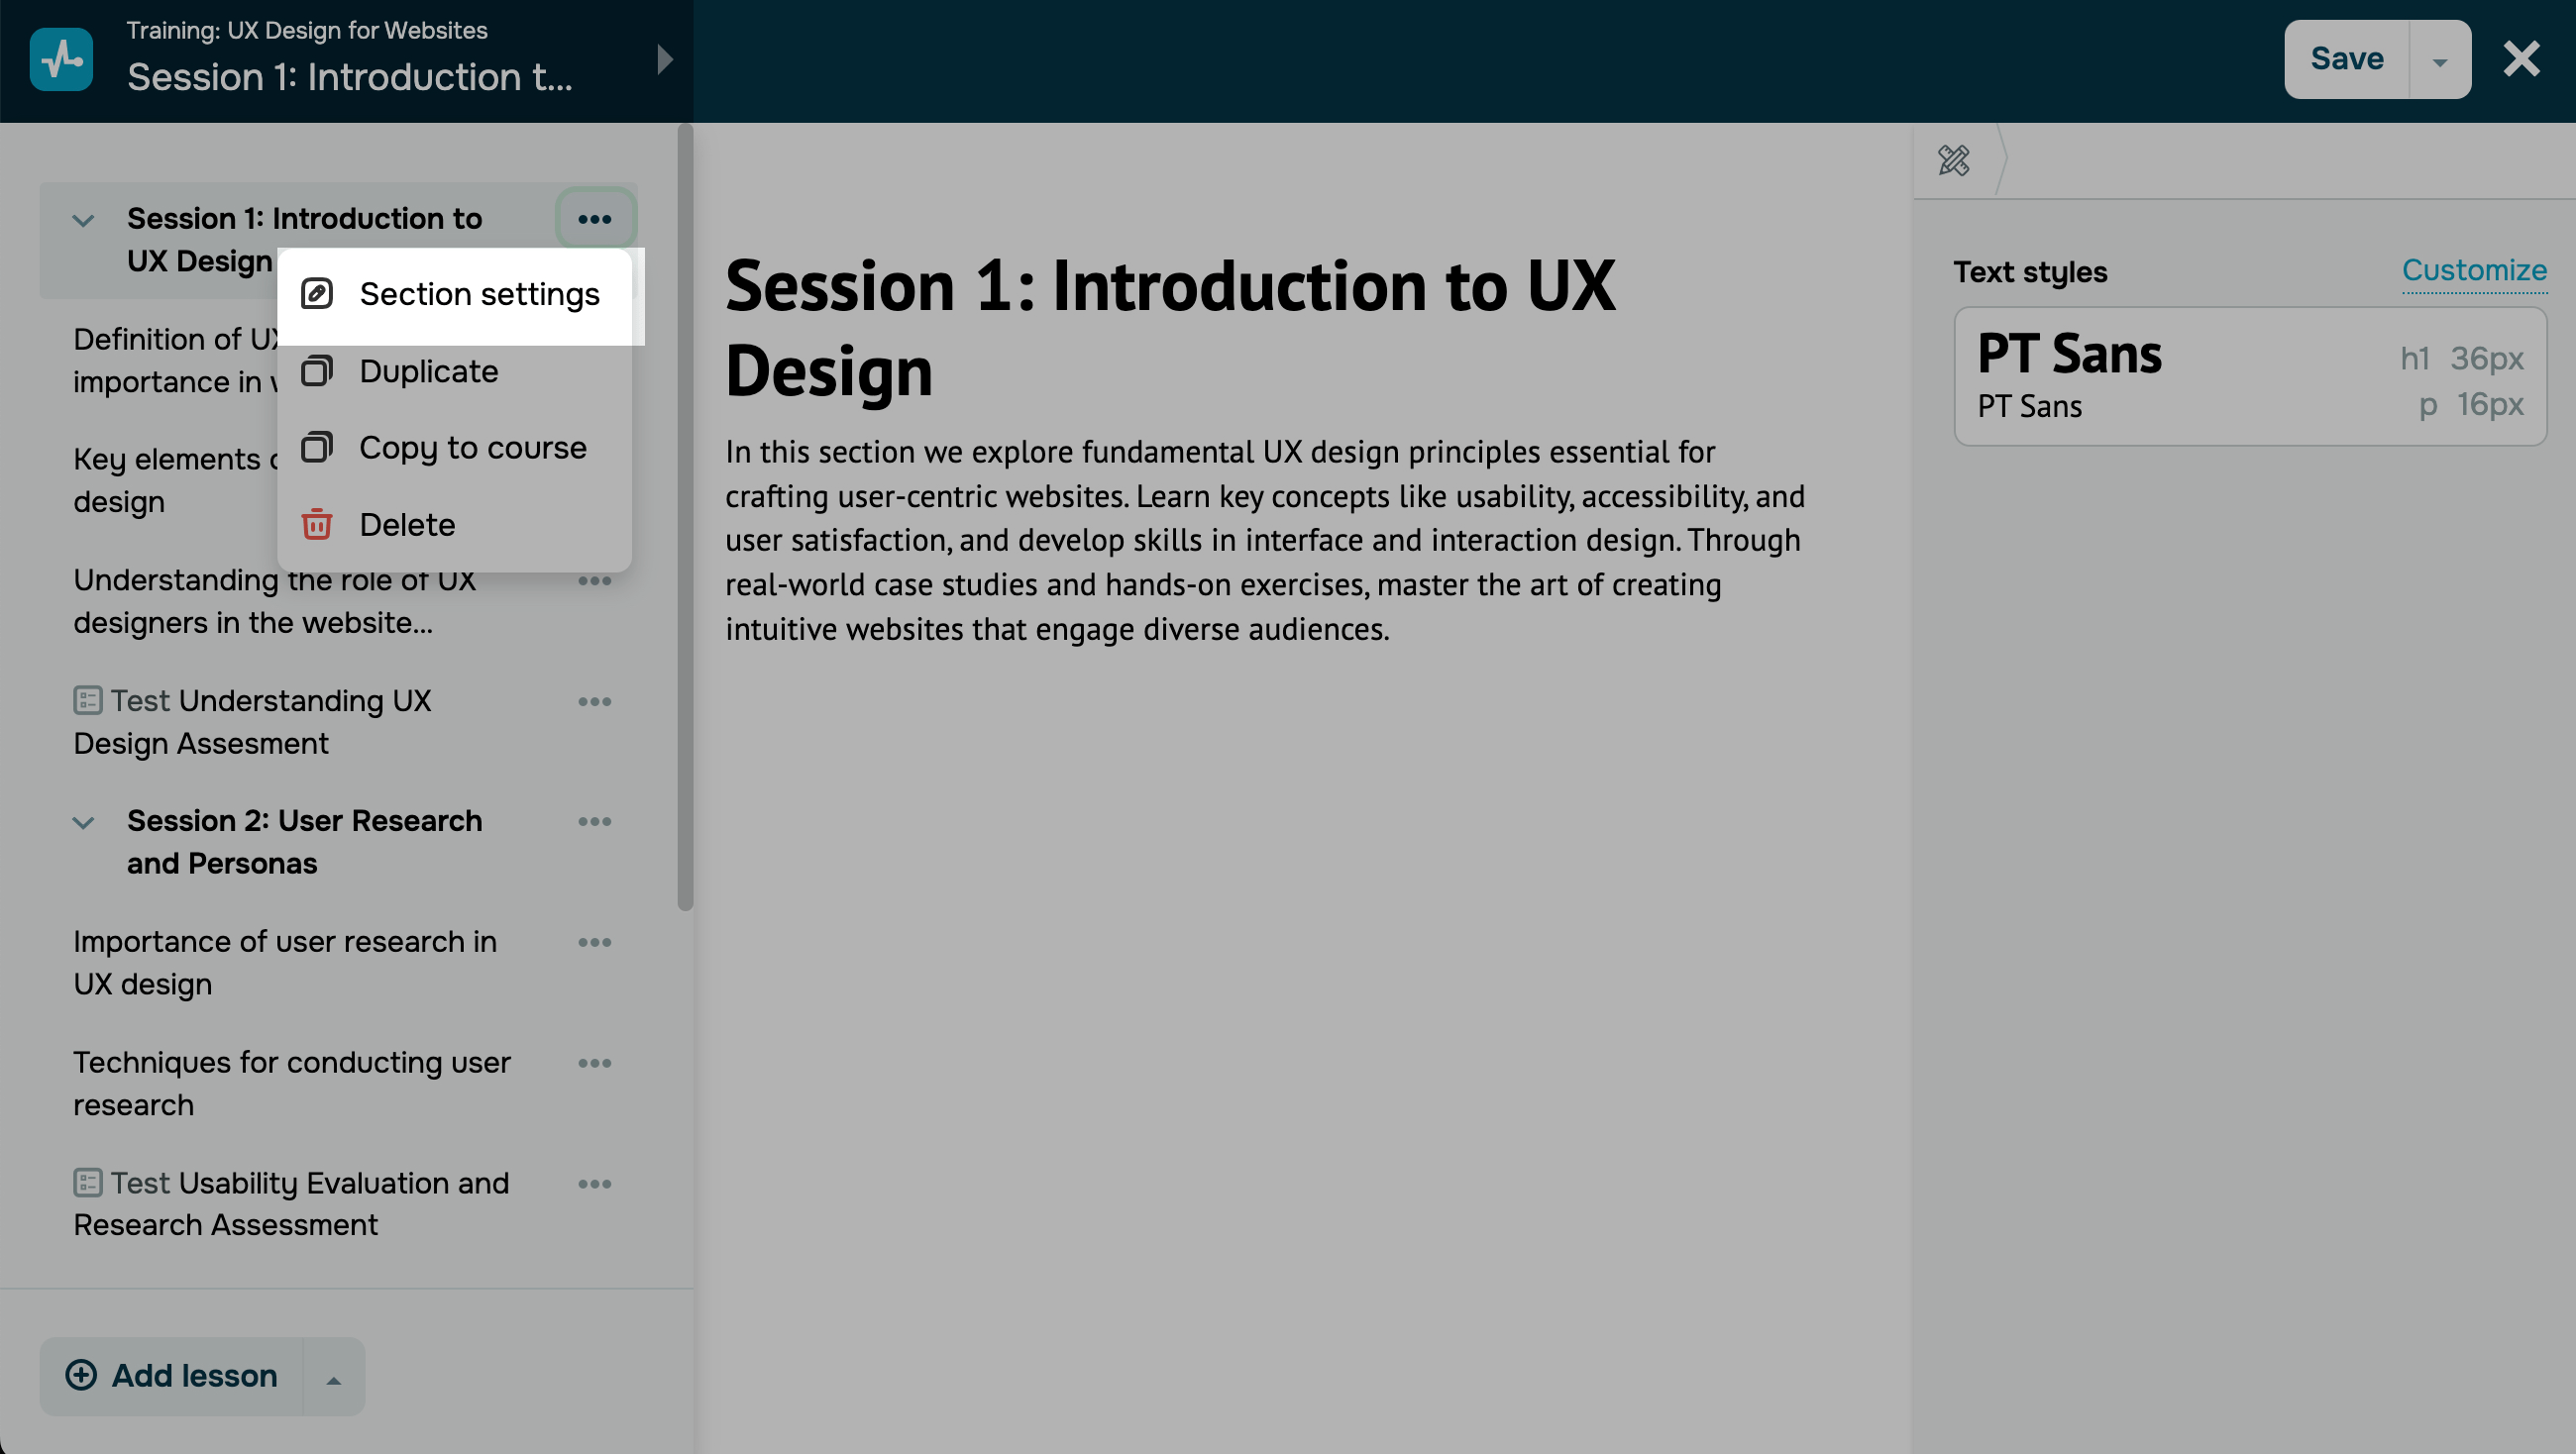Click Delete in the section menu
This screenshot has width=2576, height=1454.
(x=407, y=525)
